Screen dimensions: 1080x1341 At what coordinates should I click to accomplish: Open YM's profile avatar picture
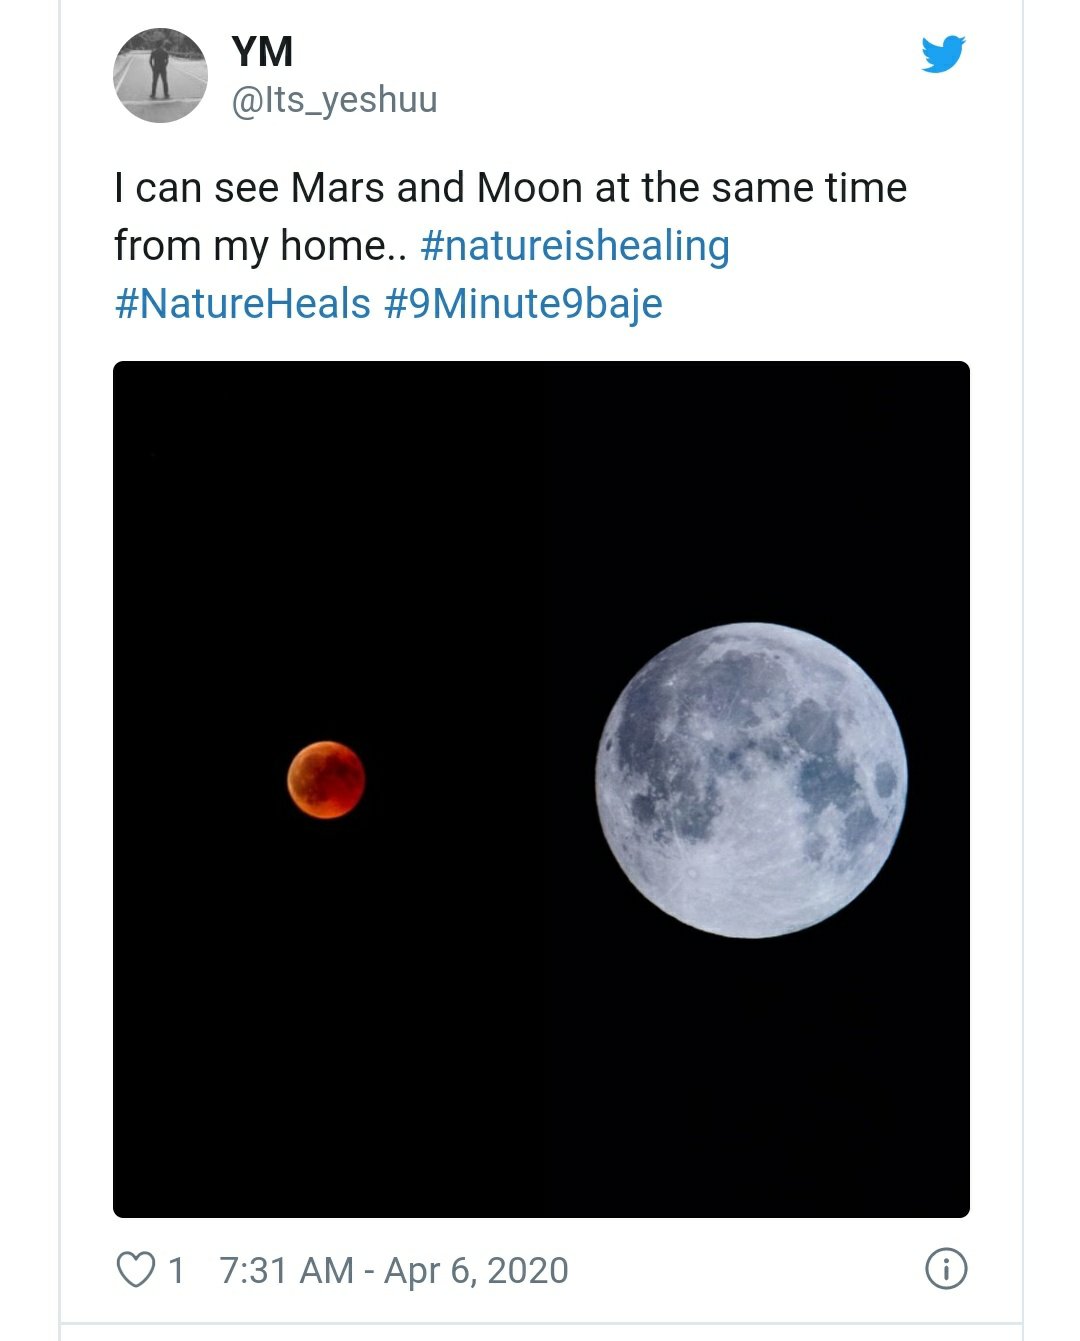(160, 75)
